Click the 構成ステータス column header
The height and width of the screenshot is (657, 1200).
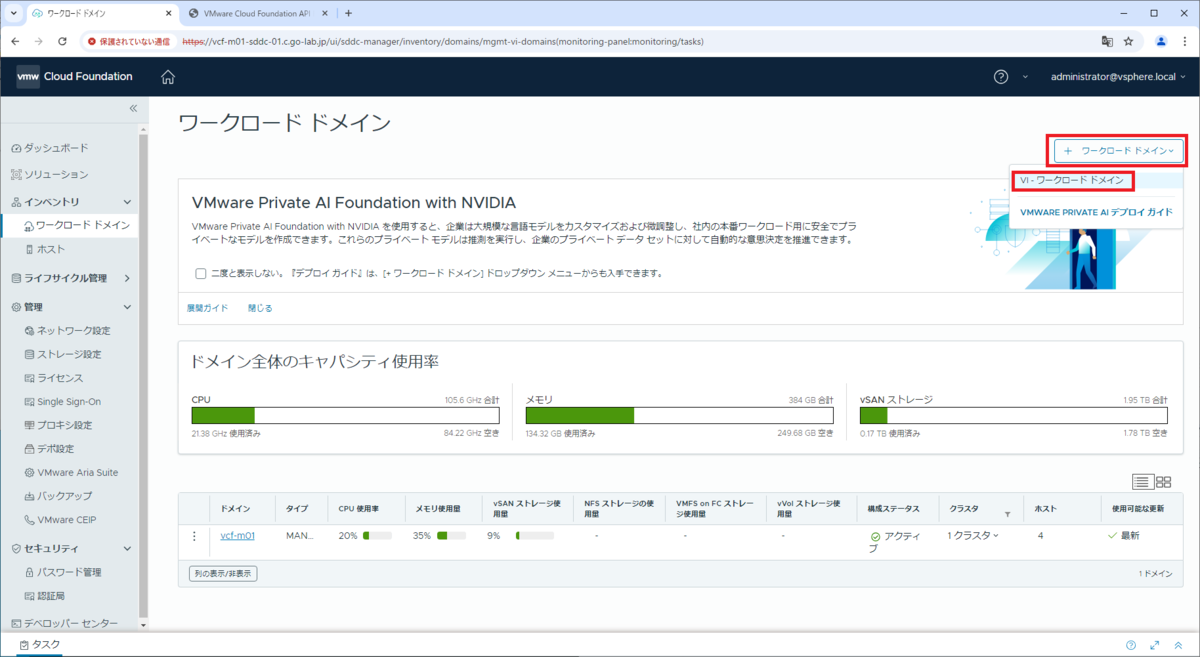coord(893,508)
